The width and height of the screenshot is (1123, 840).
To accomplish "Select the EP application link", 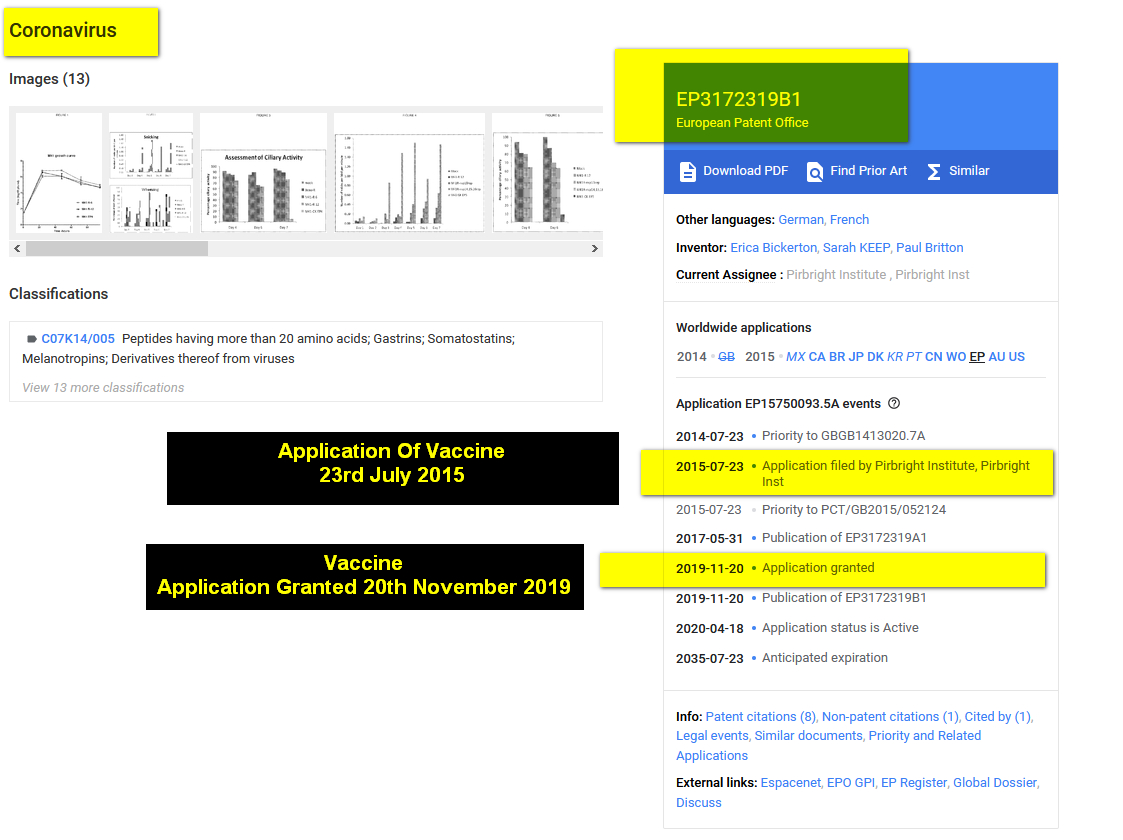I will 978,357.
